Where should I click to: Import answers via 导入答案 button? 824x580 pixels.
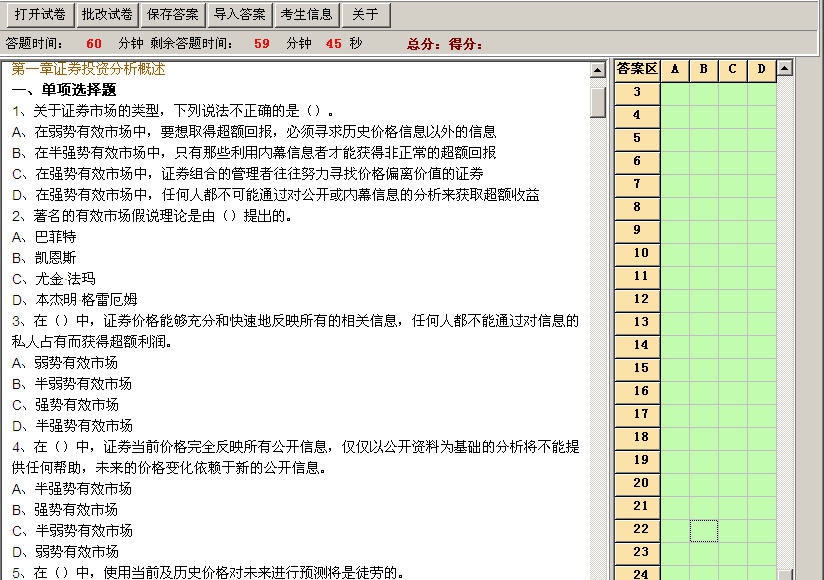(240, 14)
